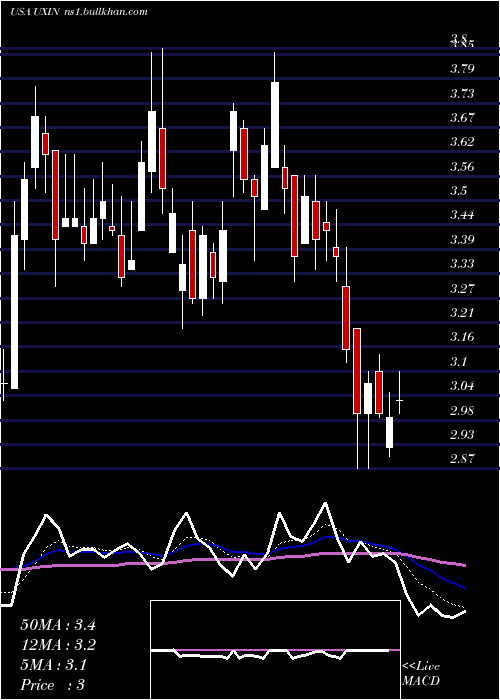Click the Price : 3 readout
This screenshot has height=700, width=500.
(x=53, y=685)
